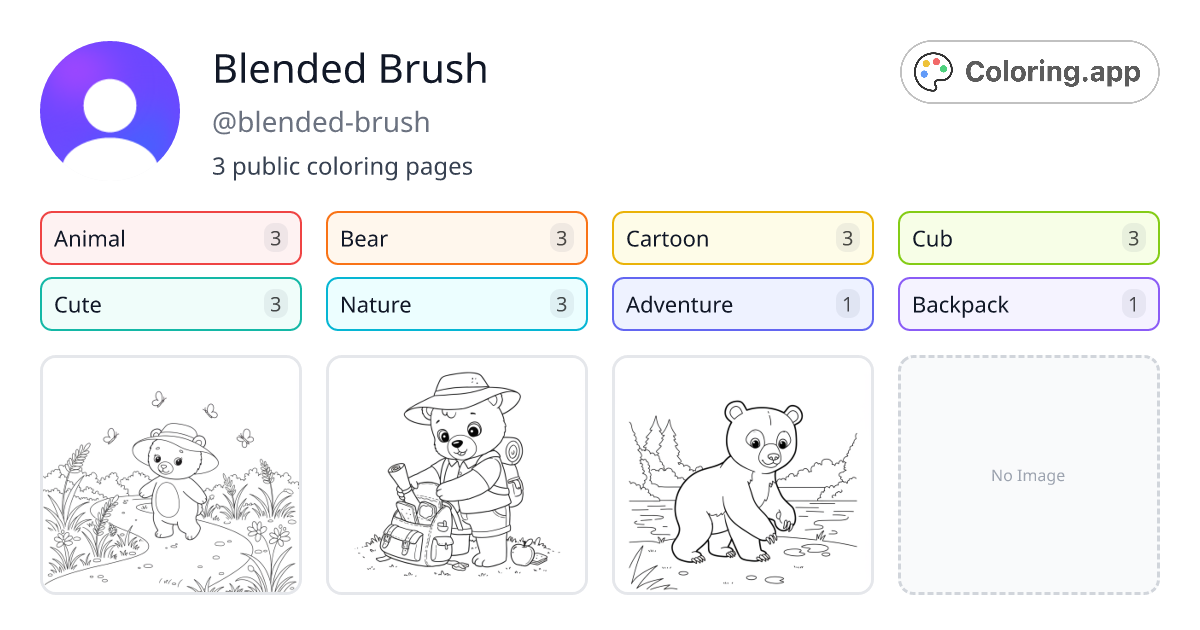Image resolution: width=1200 pixels, height=630 pixels.
Task: Click the count badge on the Bear tag
Action: (562, 238)
